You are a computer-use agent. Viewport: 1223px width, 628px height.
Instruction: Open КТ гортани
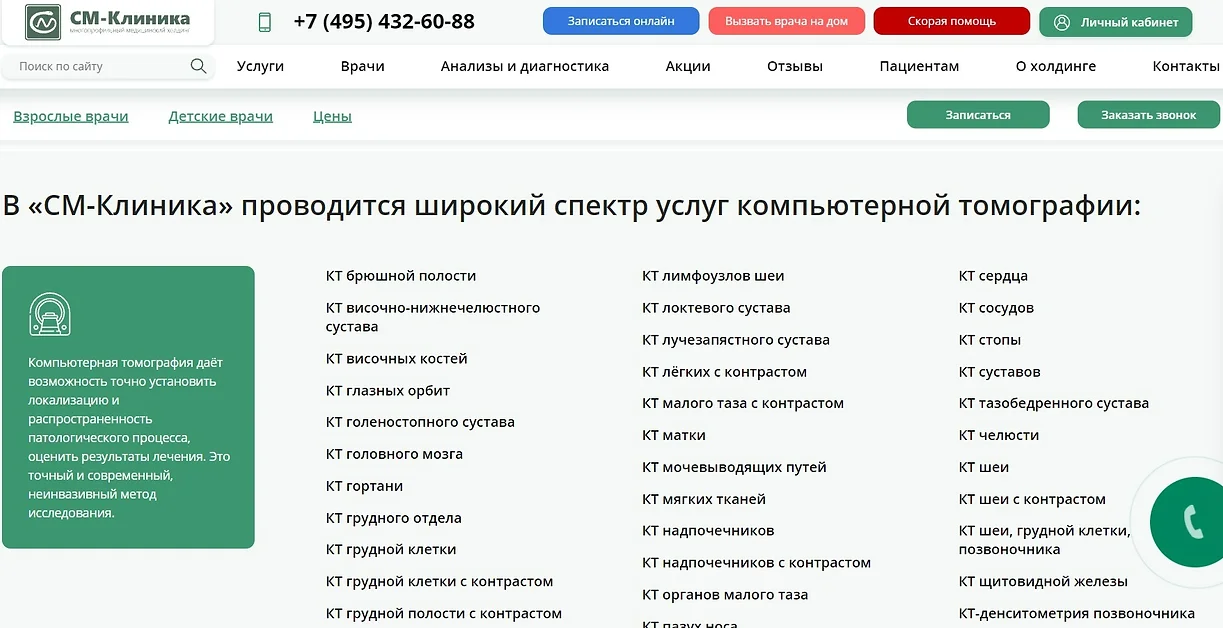tap(364, 486)
